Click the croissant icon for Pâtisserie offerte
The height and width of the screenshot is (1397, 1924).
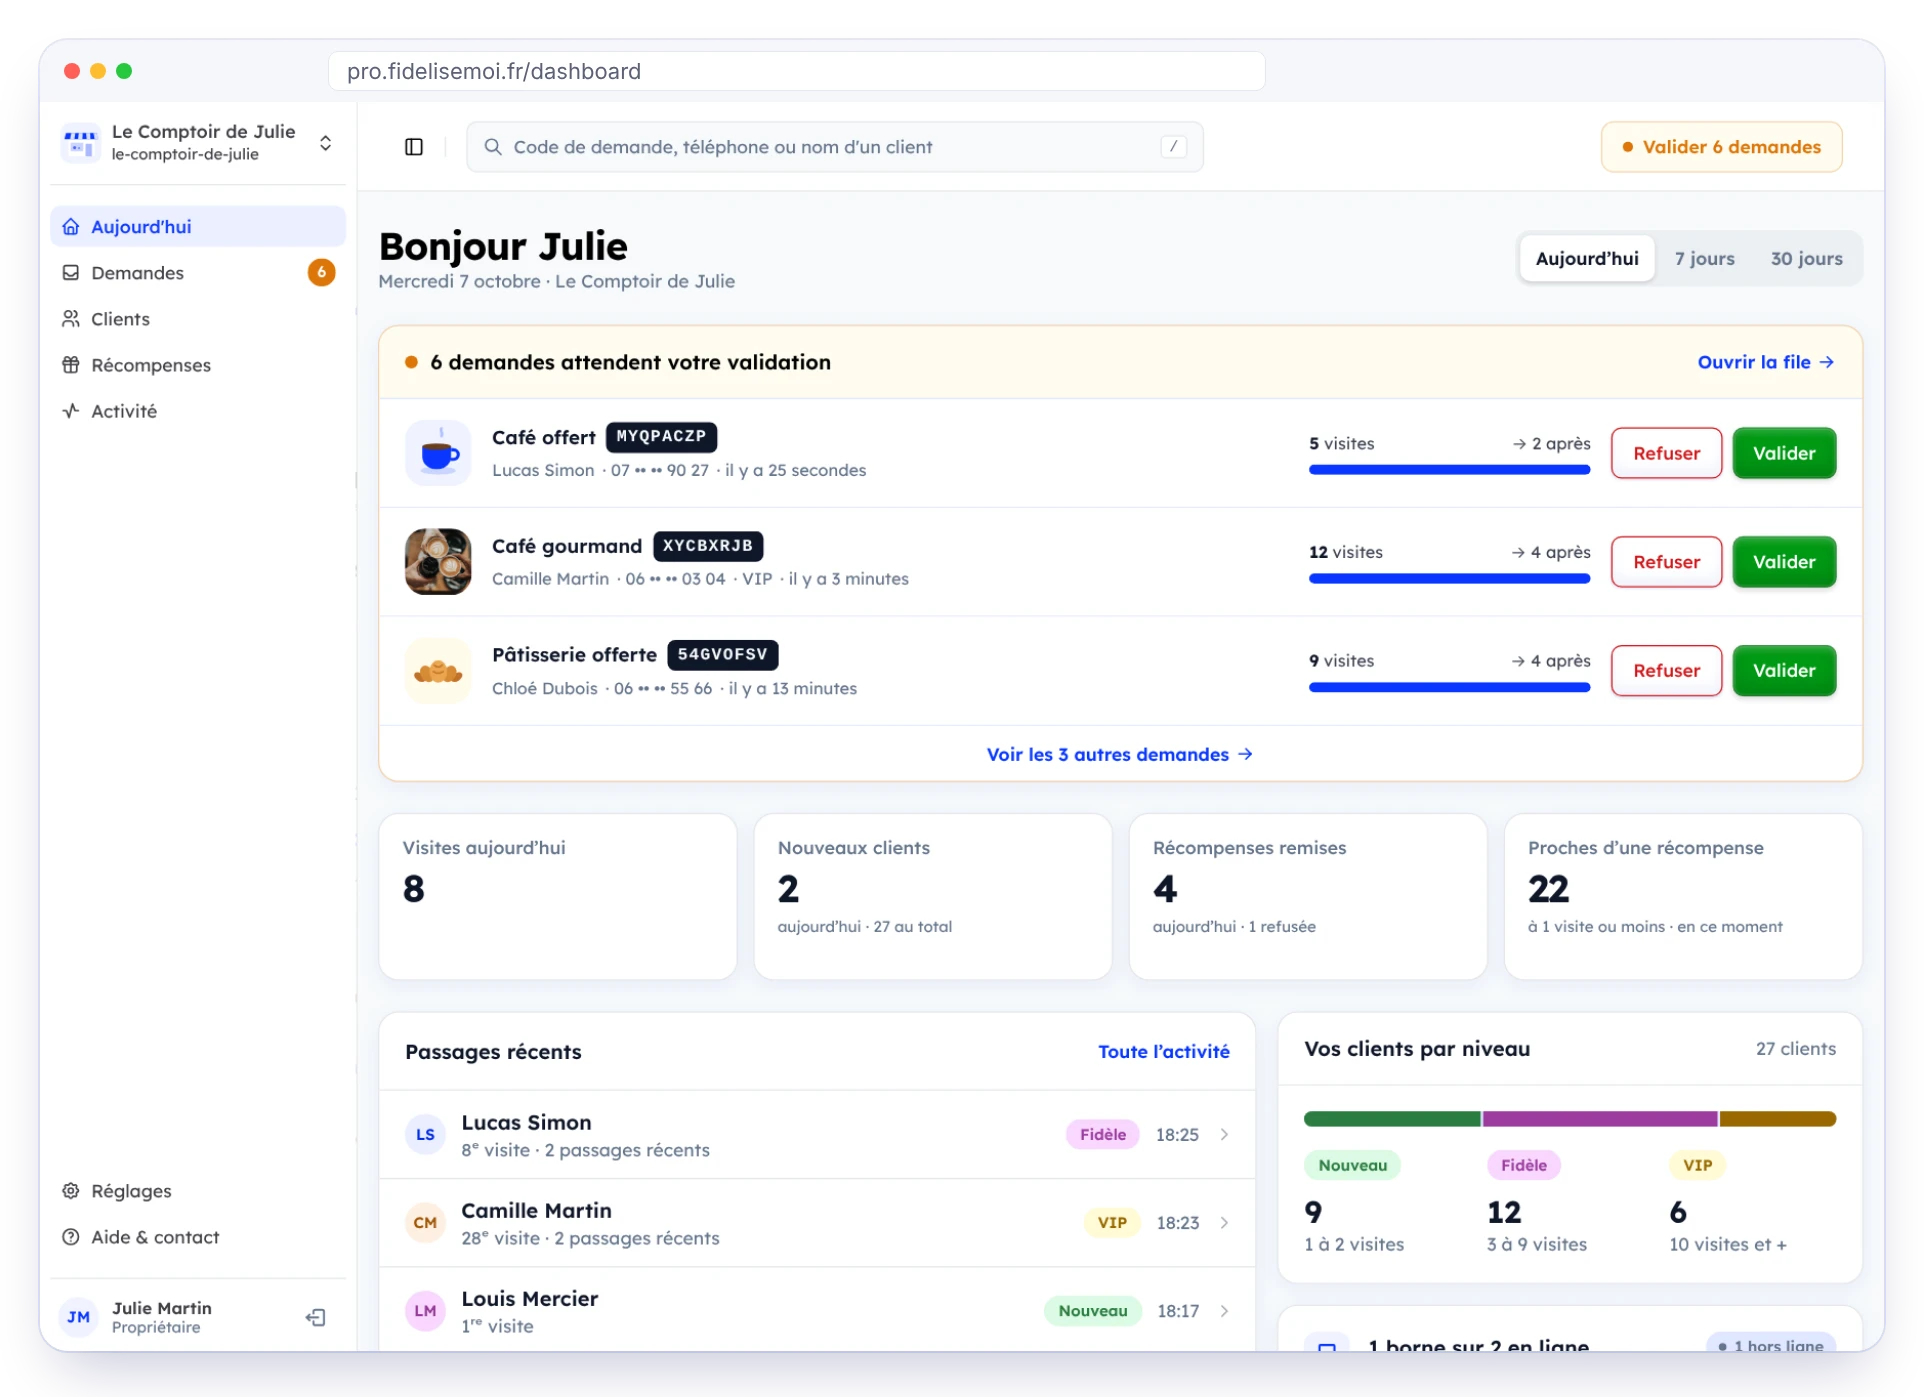[x=438, y=671]
